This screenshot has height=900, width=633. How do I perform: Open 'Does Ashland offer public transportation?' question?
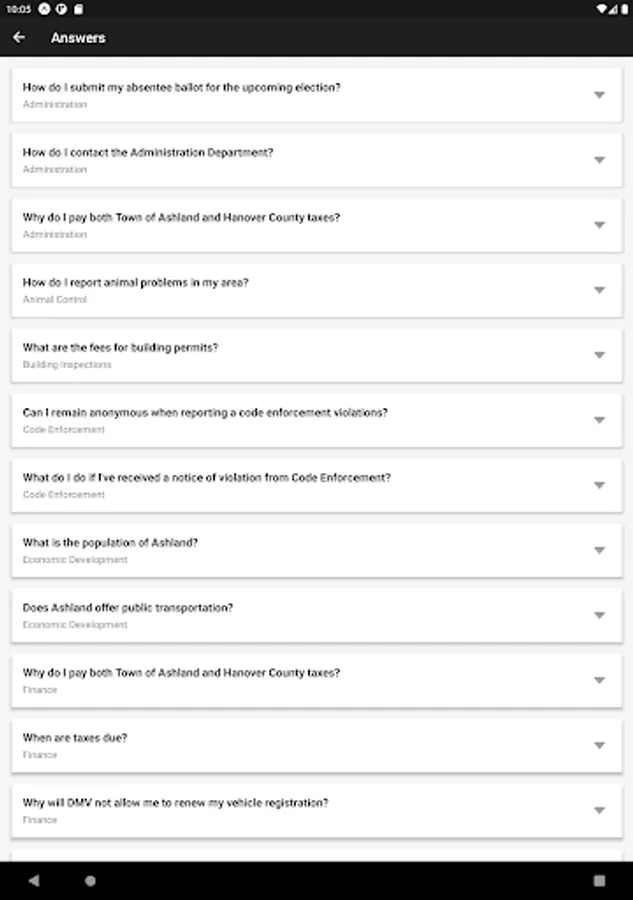click(x=128, y=608)
